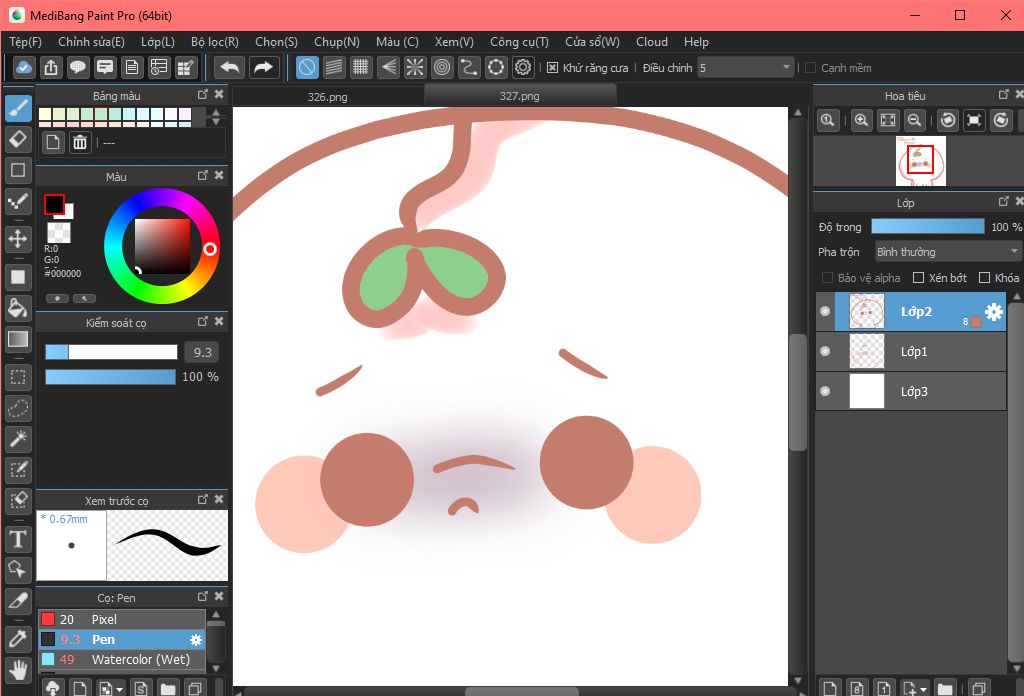Select the Lớp3 layer
This screenshot has height=696, width=1024.
click(911, 391)
